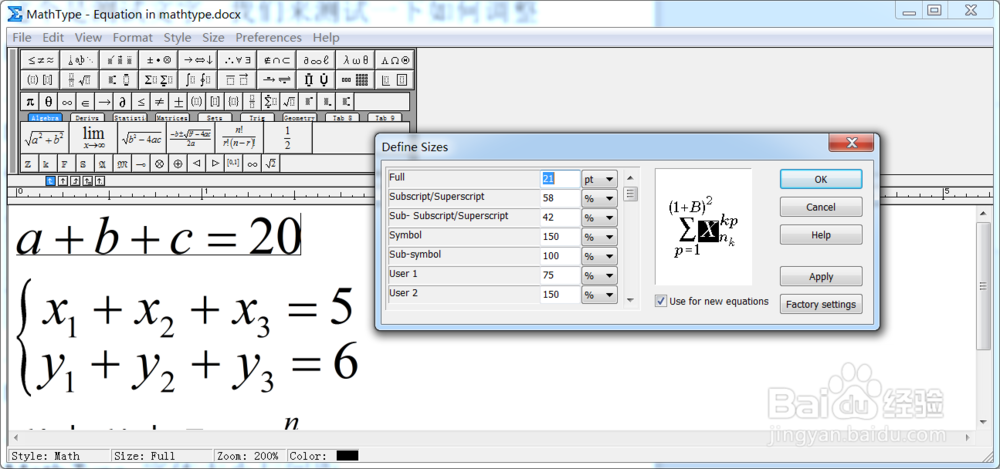
Task: Click the Full size value field
Action: point(561,179)
